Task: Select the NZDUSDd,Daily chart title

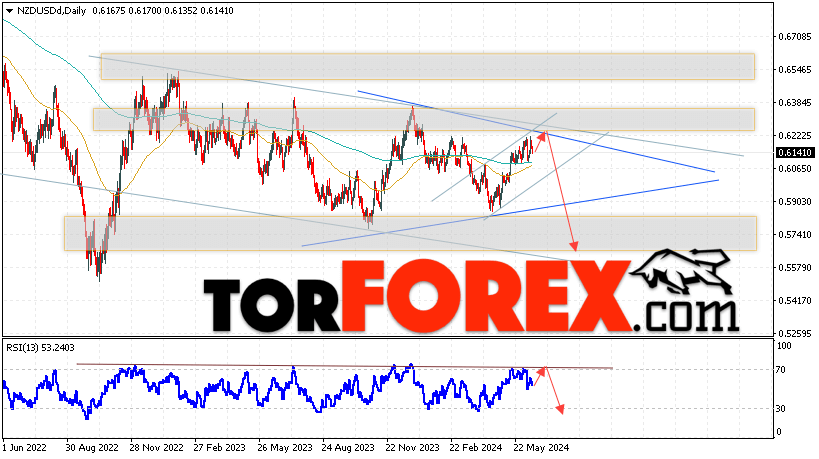Action: [52, 11]
